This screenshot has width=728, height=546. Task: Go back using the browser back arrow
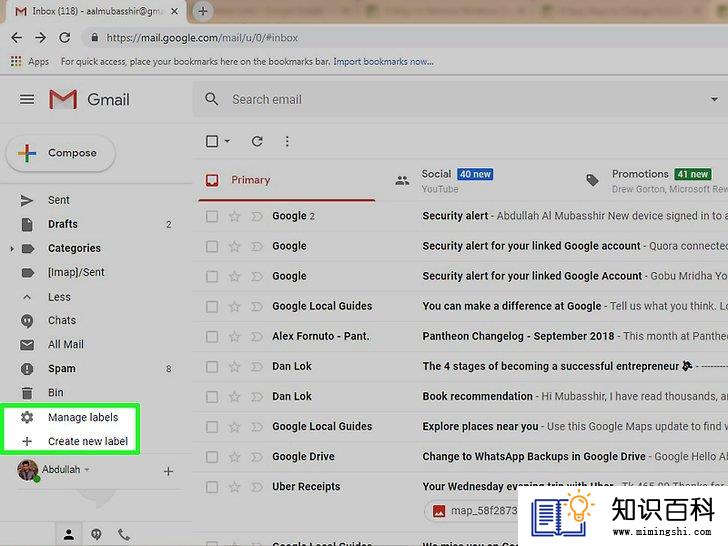pyautogui.click(x=17, y=38)
